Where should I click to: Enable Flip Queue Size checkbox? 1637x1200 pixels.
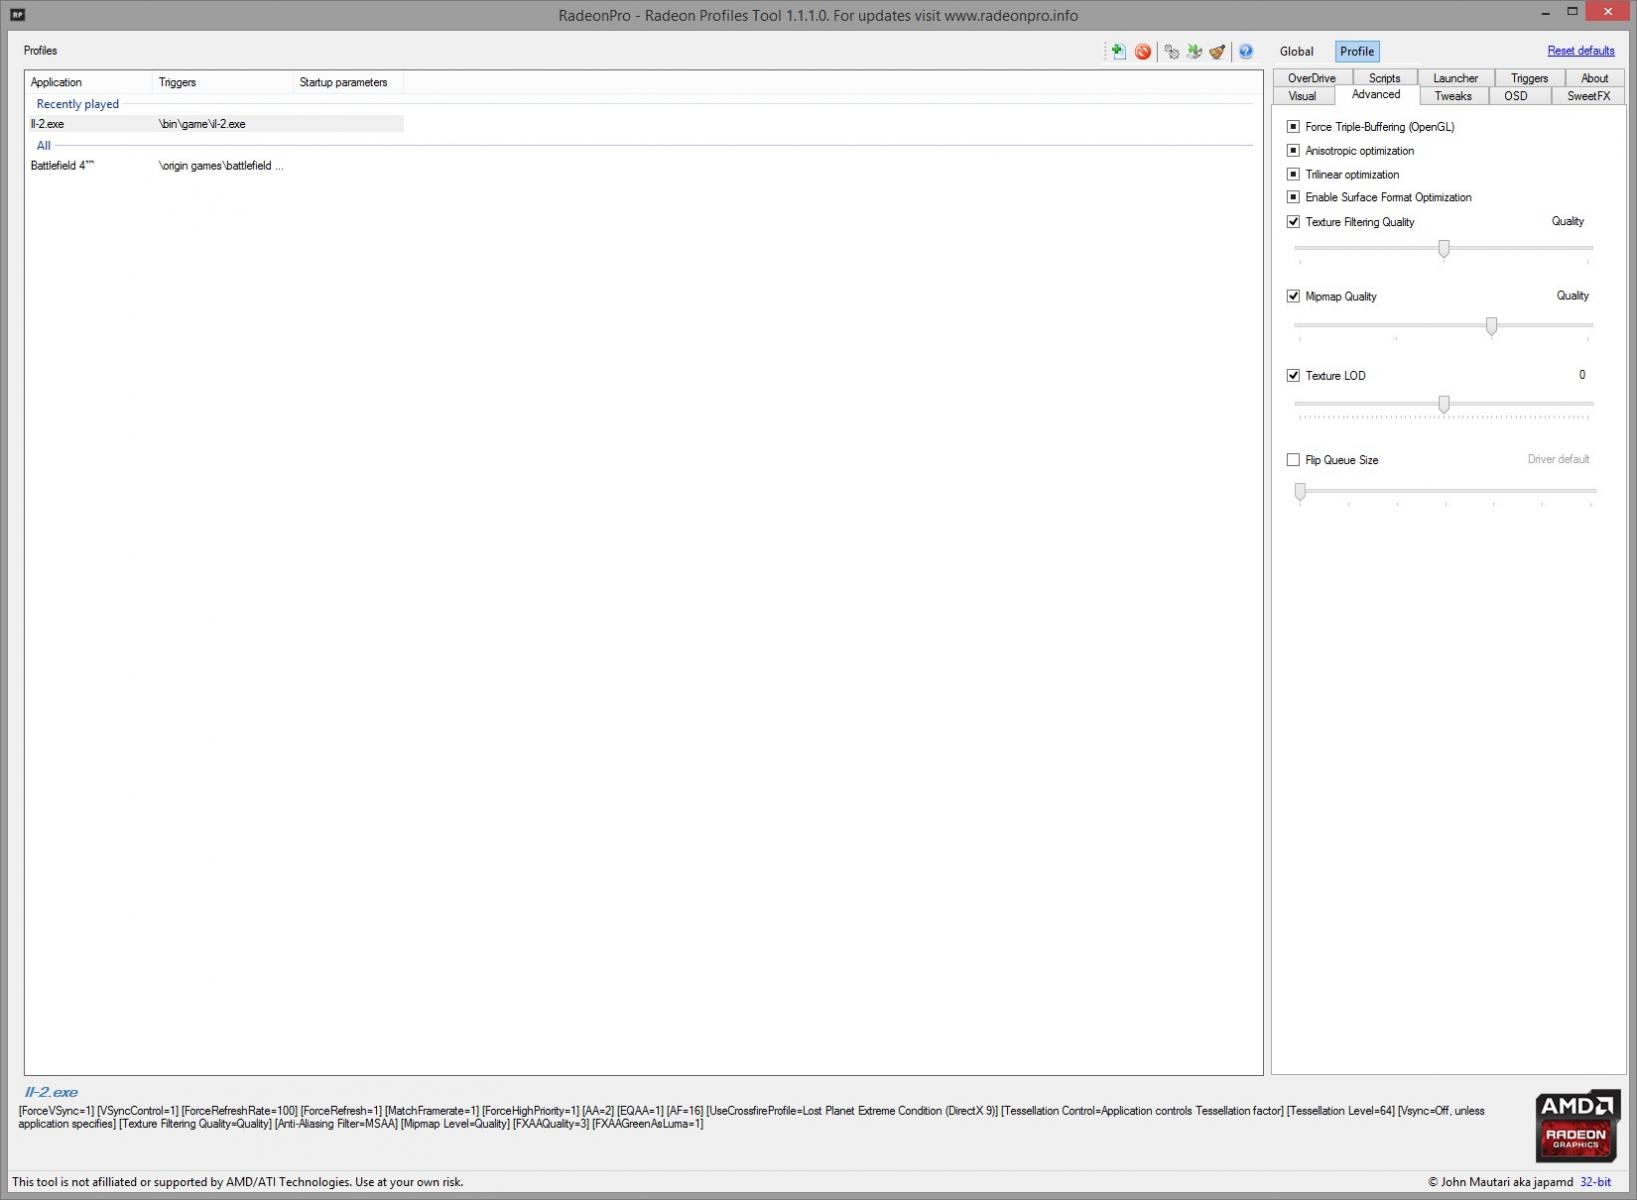coord(1293,460)
